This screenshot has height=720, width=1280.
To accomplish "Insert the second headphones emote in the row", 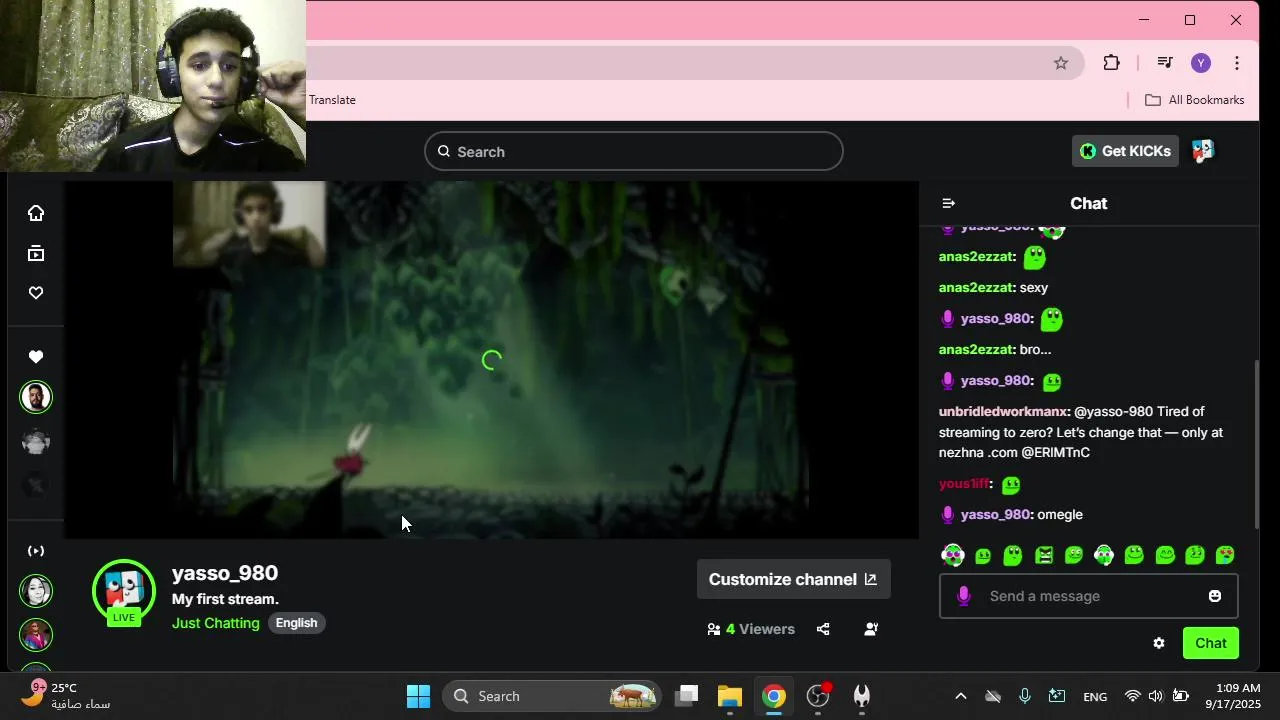I will tap(1104, 555).
